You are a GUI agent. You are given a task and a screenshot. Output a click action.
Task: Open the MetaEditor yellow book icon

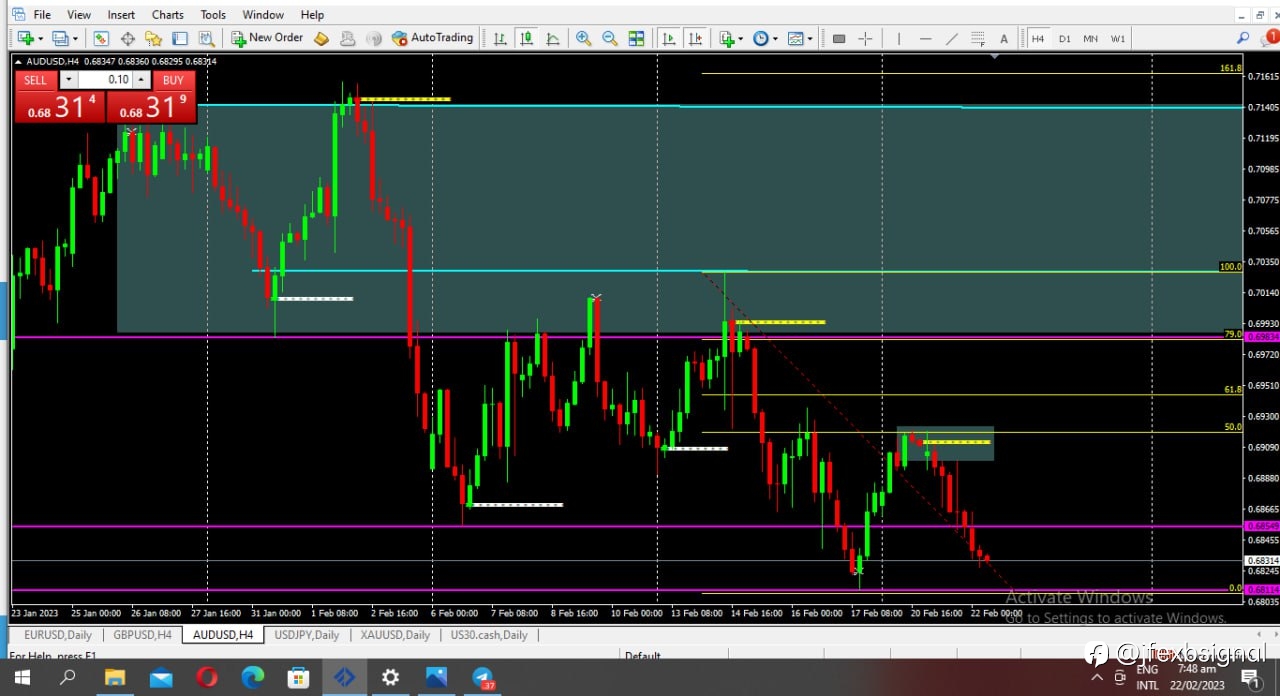(321, 38)
